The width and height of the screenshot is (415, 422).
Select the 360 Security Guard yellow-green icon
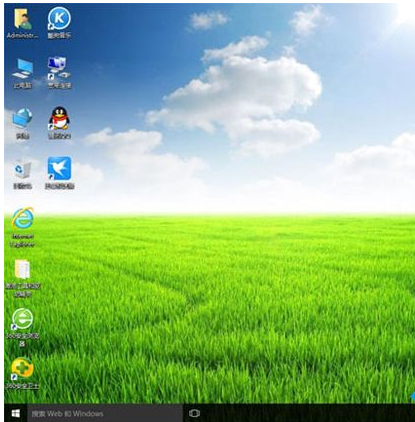pos(22,369)
